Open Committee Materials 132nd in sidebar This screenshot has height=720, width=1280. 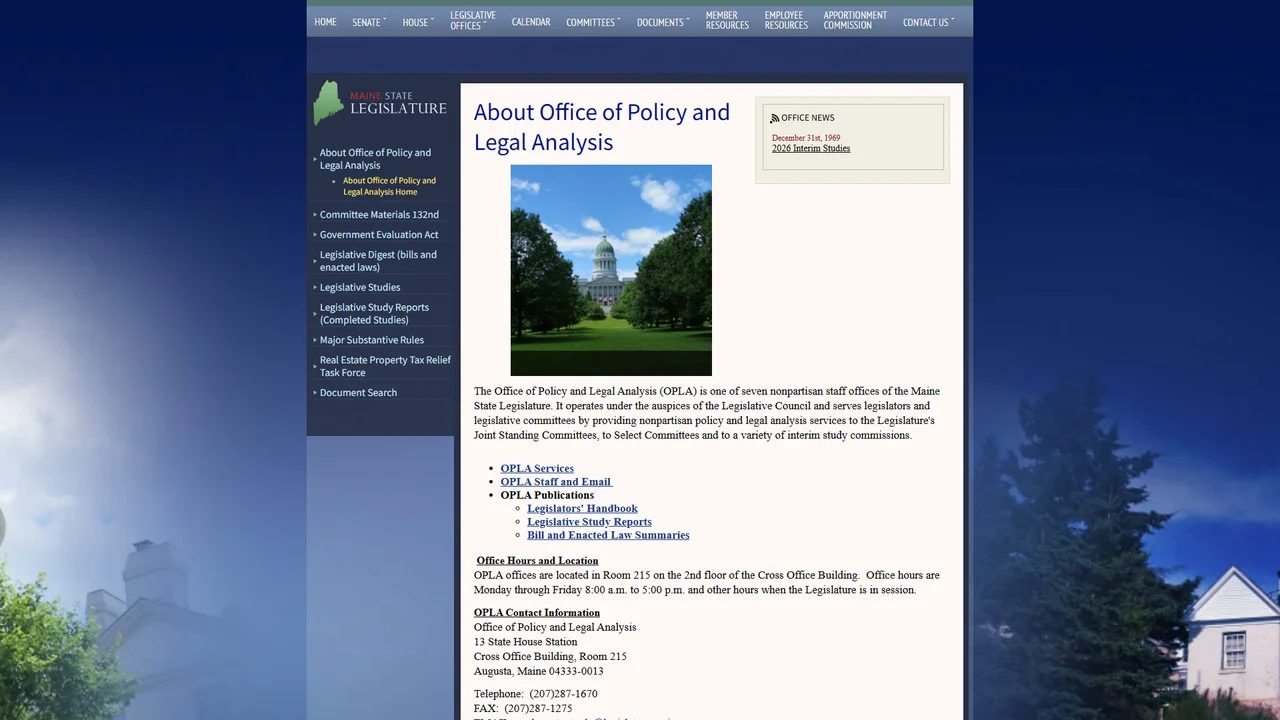click(x=379, y=214)
